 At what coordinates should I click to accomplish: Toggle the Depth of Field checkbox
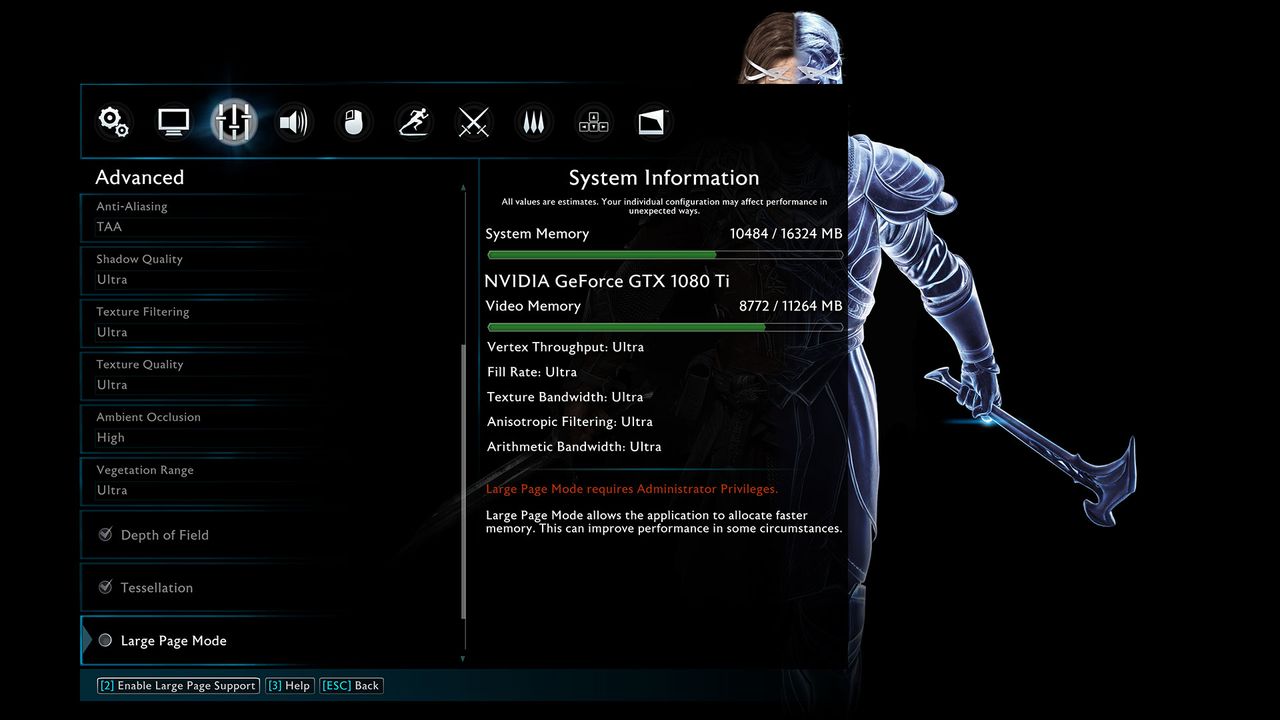105,535
